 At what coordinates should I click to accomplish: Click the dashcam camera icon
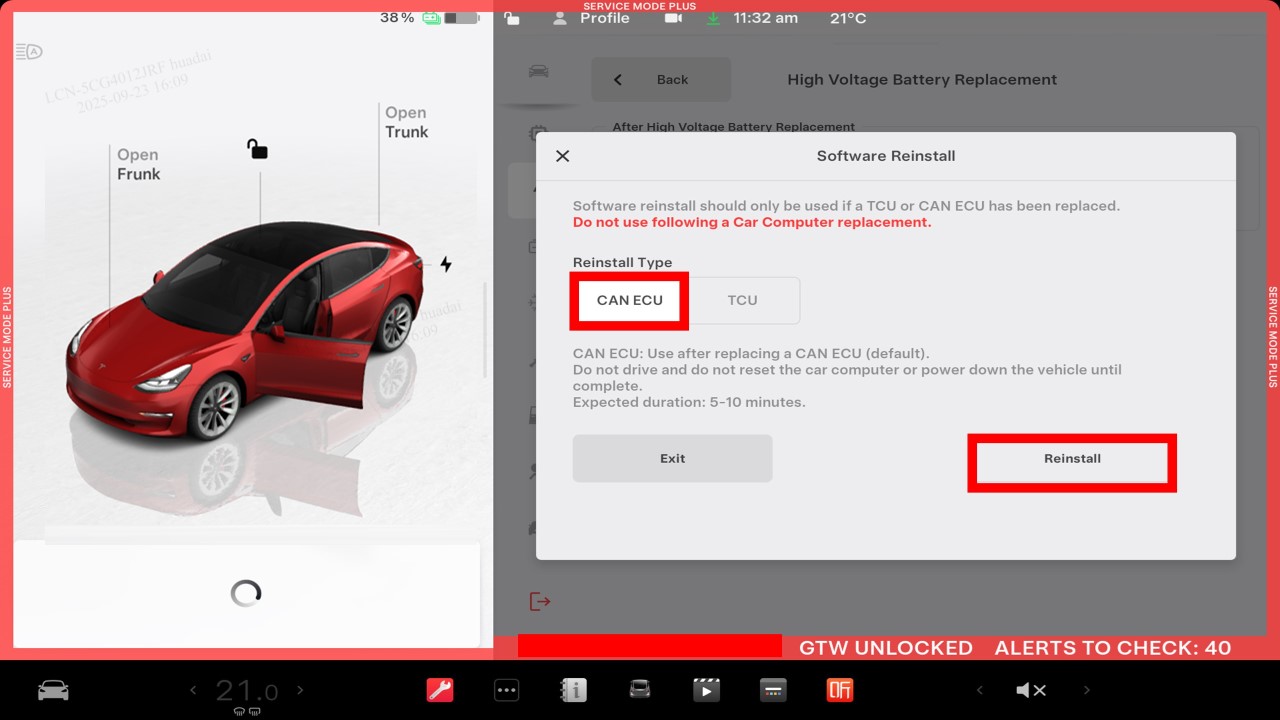(x=673, y=18)
